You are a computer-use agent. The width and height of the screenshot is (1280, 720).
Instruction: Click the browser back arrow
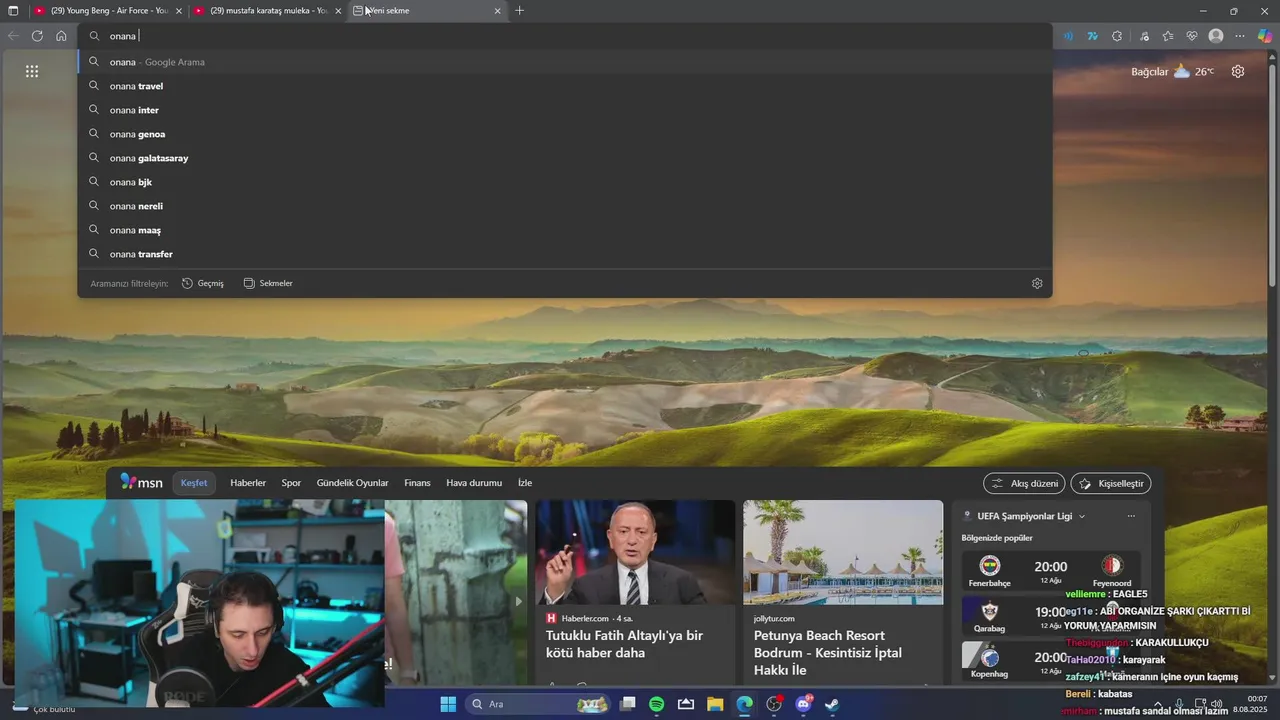pos(13,36)
